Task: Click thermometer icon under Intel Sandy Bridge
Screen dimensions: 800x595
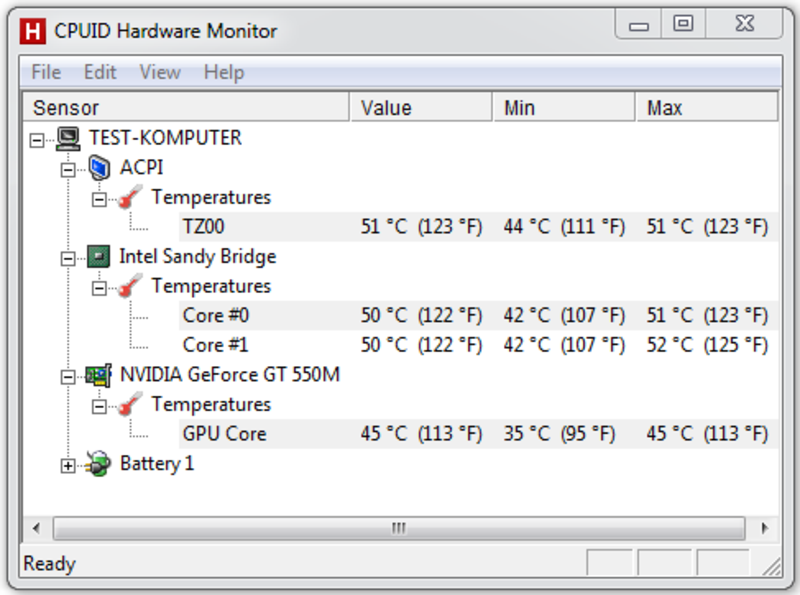Action: (x=130, y=286)
